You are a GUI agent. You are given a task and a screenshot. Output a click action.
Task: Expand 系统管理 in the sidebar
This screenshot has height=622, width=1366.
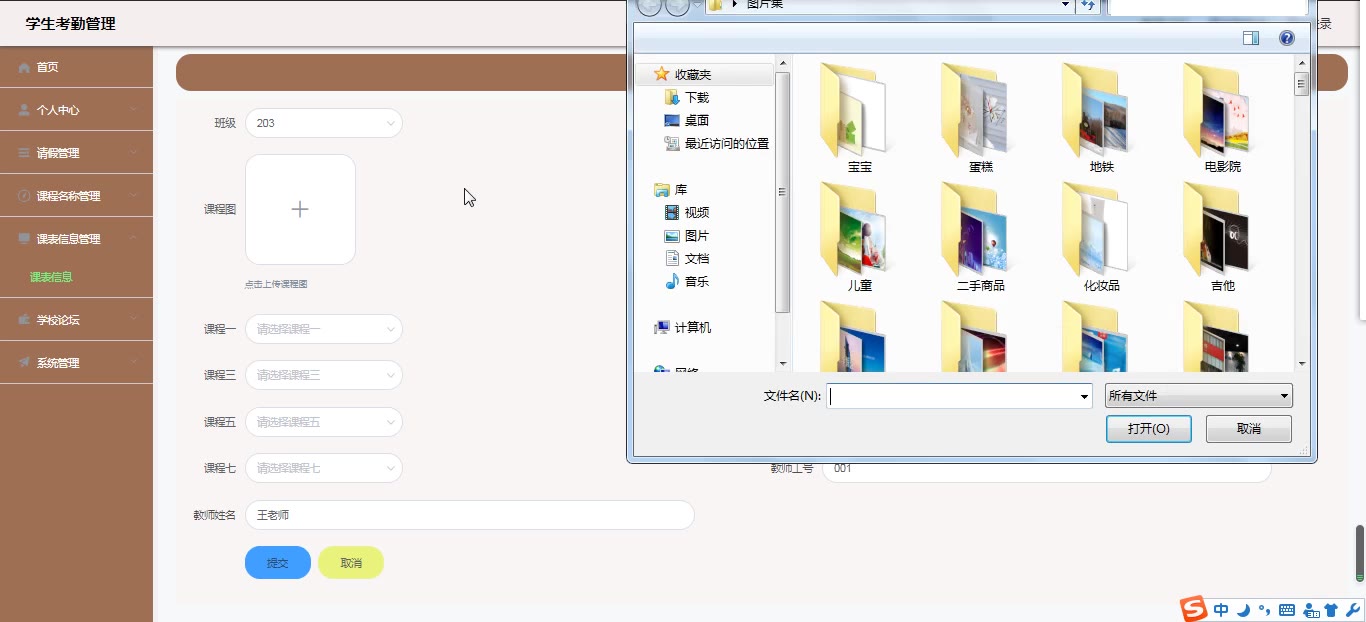(76, 363)
